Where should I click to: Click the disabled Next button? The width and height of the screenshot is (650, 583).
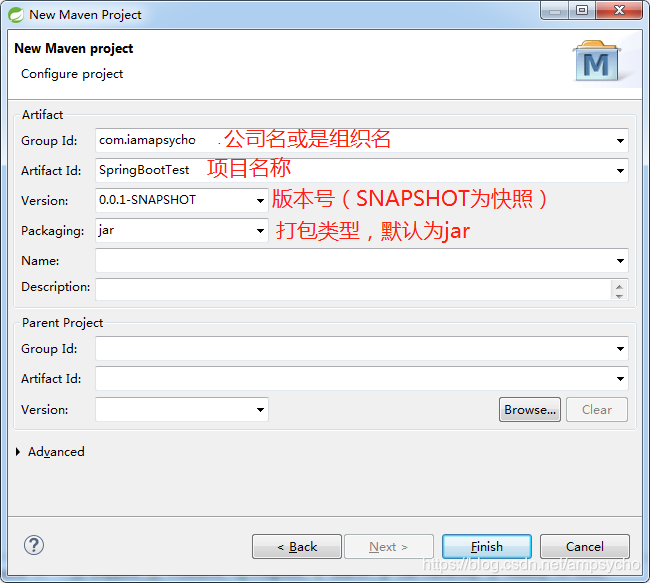point(389,547)
